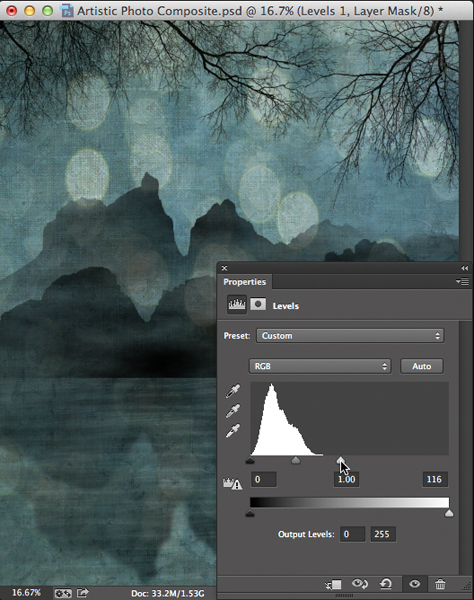Click the white input level field 116
The image size is (474, 600).
435,479
